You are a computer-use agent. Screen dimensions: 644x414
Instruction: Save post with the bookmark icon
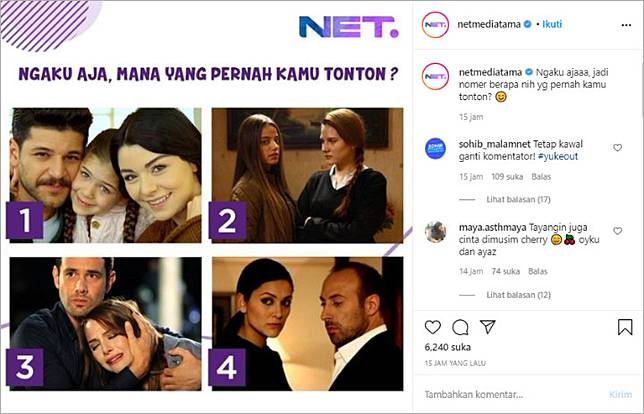(x=625, y=327)
